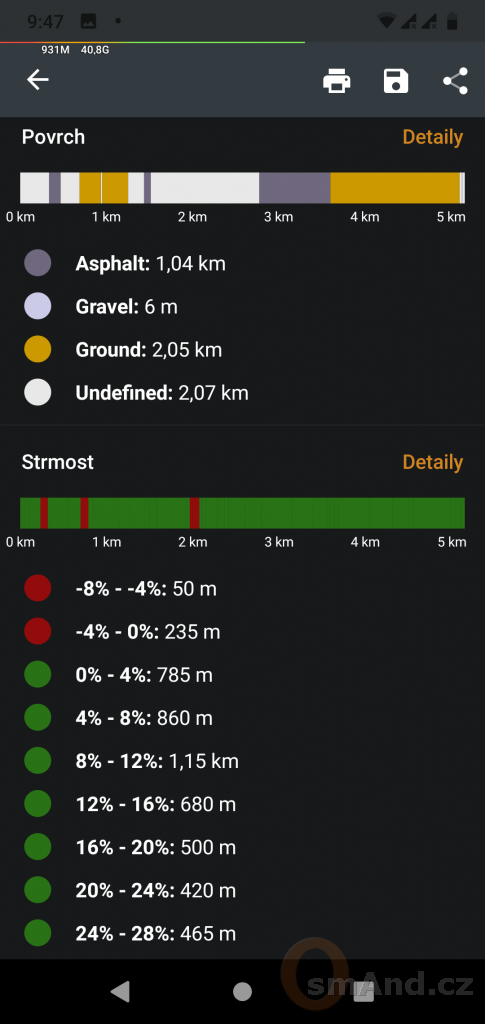The image size is (485, 1024).
Task: Tap the Ground yellow legend circle
Action: (x=37, y=349)
